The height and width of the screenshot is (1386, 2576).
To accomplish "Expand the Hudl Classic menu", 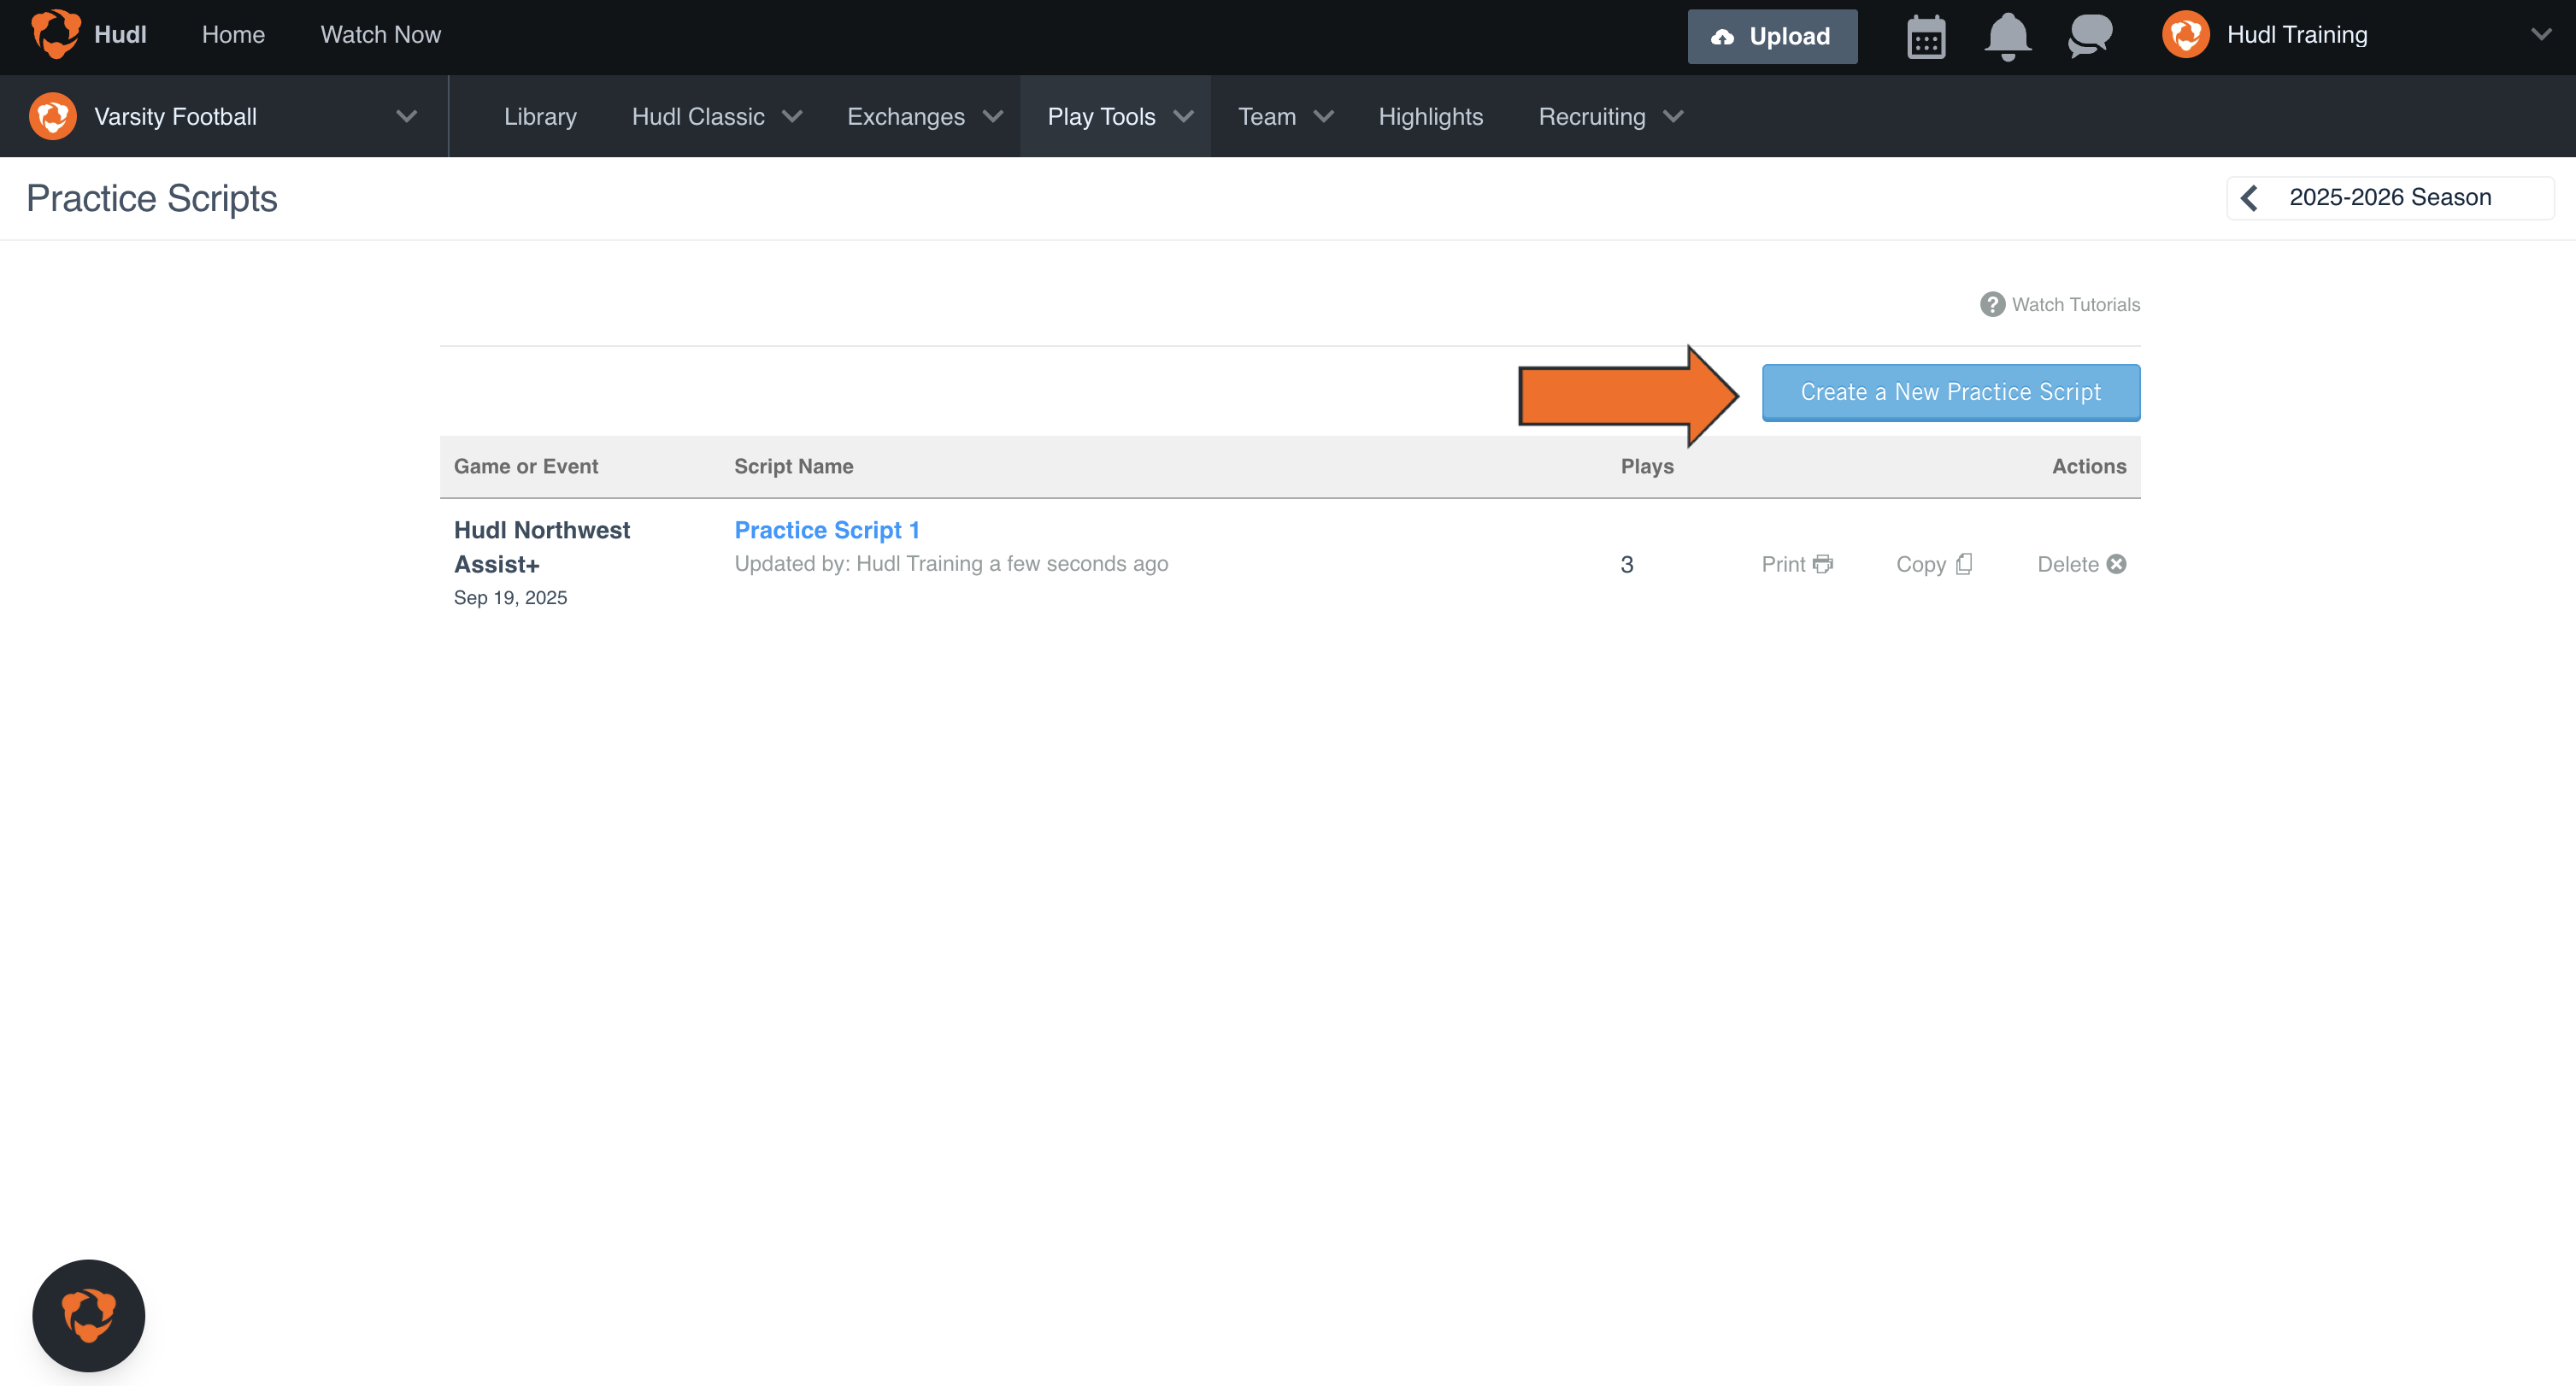I will point(716,117).
